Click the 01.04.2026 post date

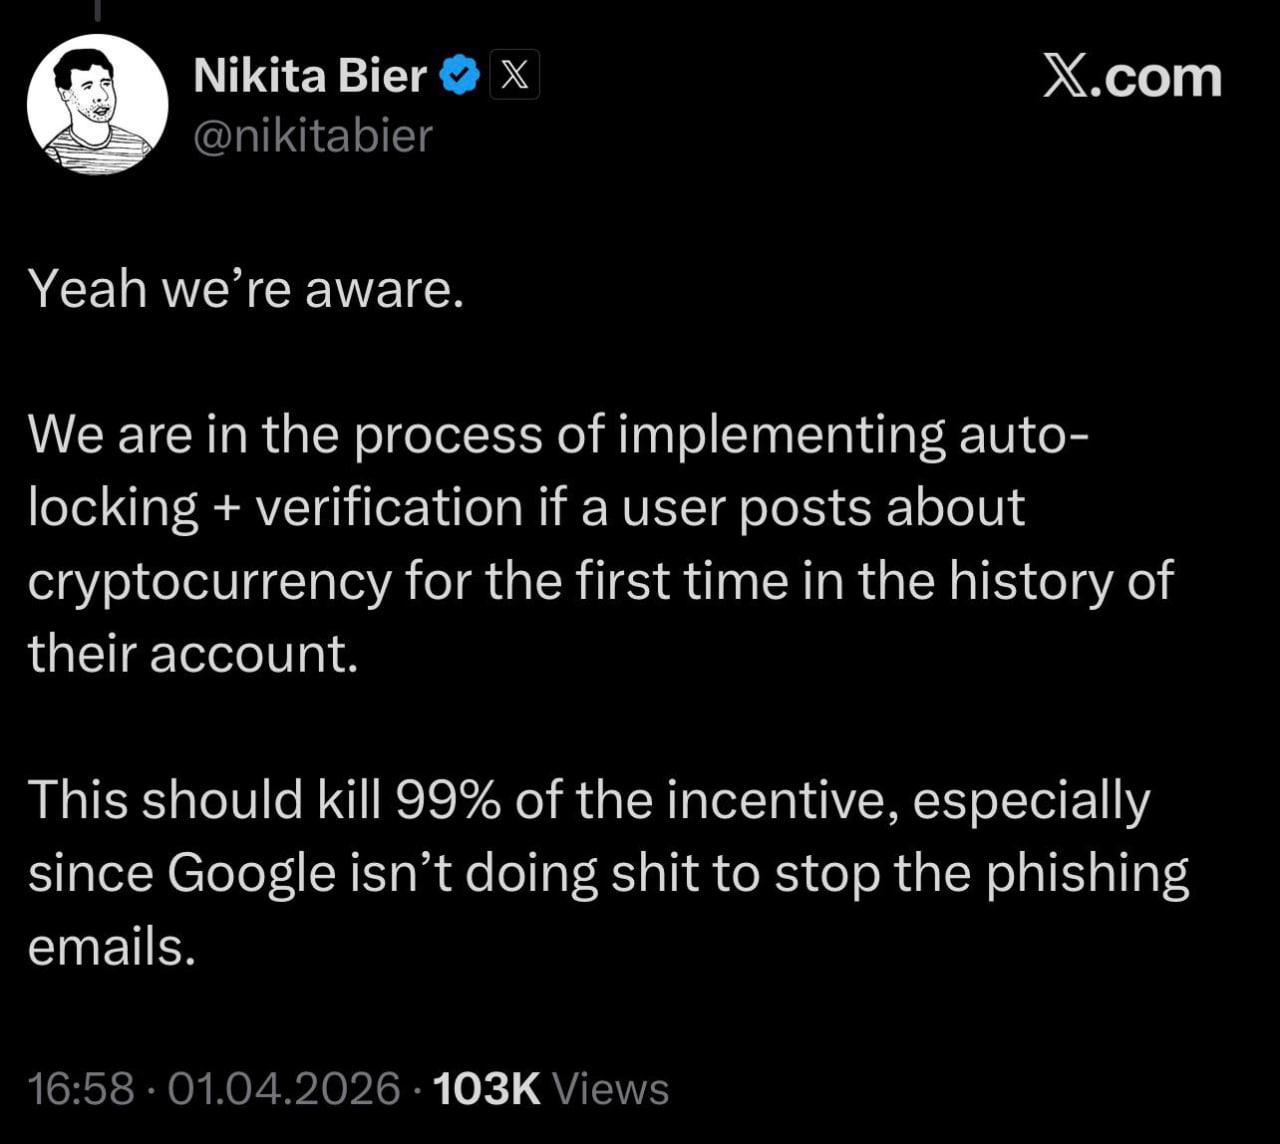click(x=284, y=1089)
